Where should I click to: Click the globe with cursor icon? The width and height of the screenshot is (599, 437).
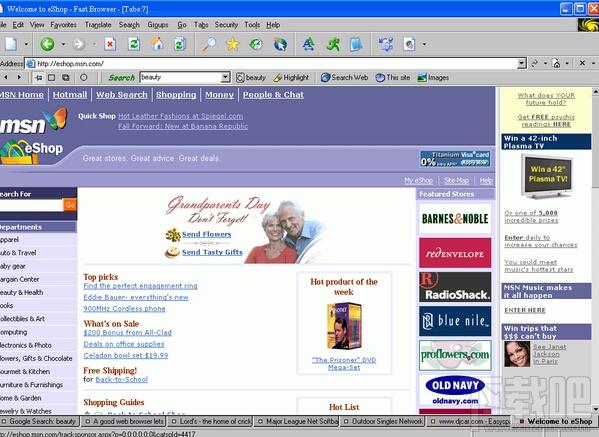pyautogui.click(x=280, y=44)
